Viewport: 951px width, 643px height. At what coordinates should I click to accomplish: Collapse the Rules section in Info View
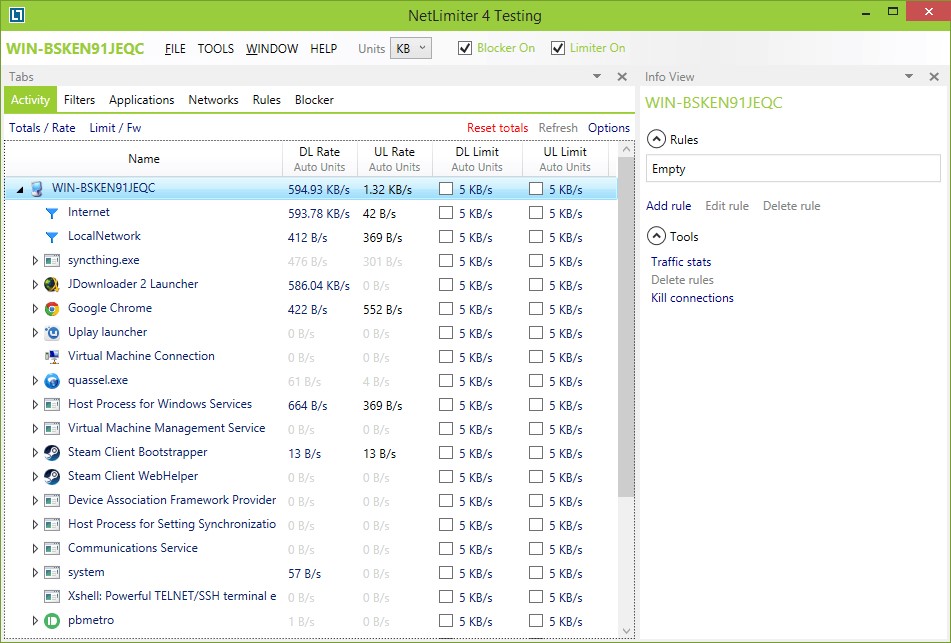tap(656, 140)
